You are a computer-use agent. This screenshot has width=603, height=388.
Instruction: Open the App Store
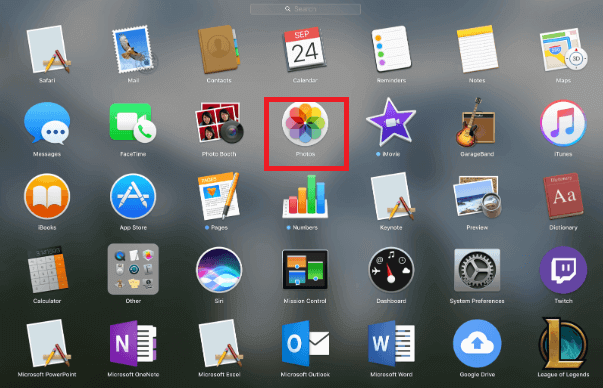[x=133, y=196]
